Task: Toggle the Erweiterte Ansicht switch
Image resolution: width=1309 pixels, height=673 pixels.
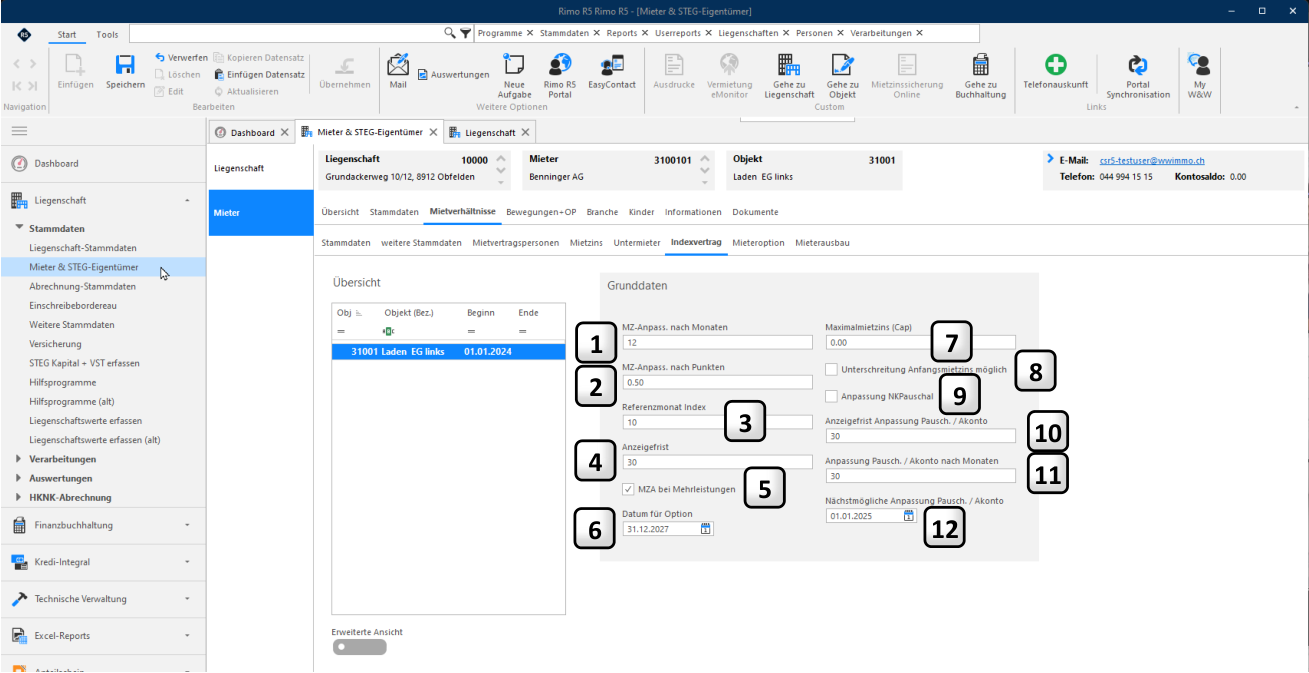Action: pos(360,647)
